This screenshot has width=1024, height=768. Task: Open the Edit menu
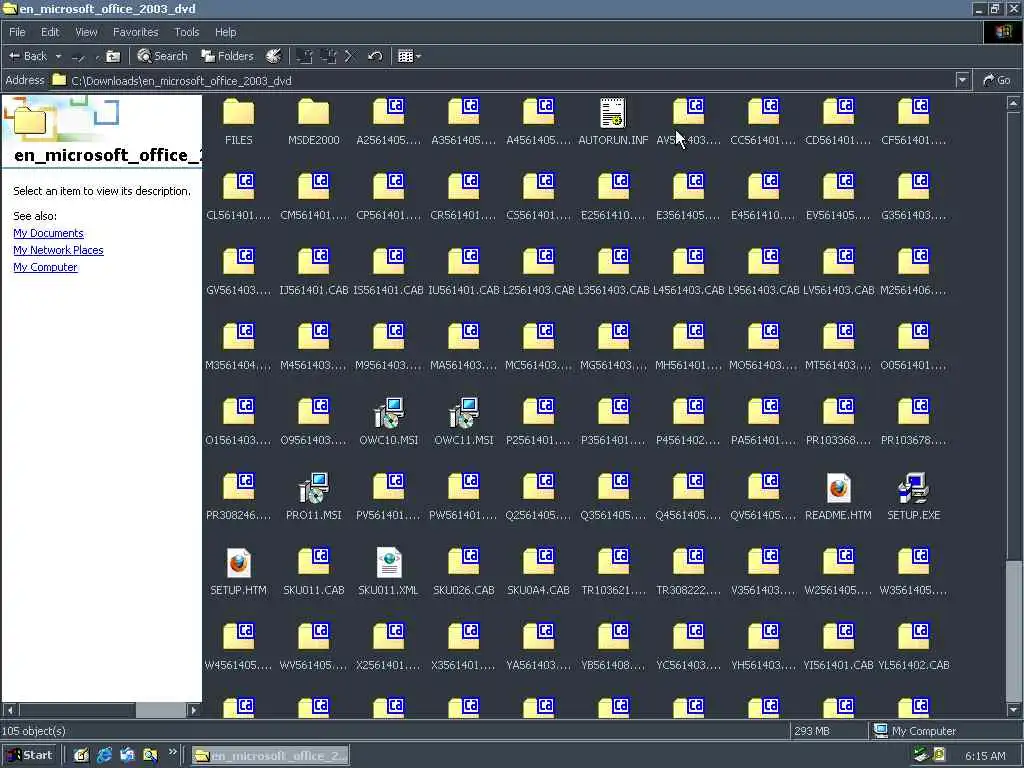50,32
